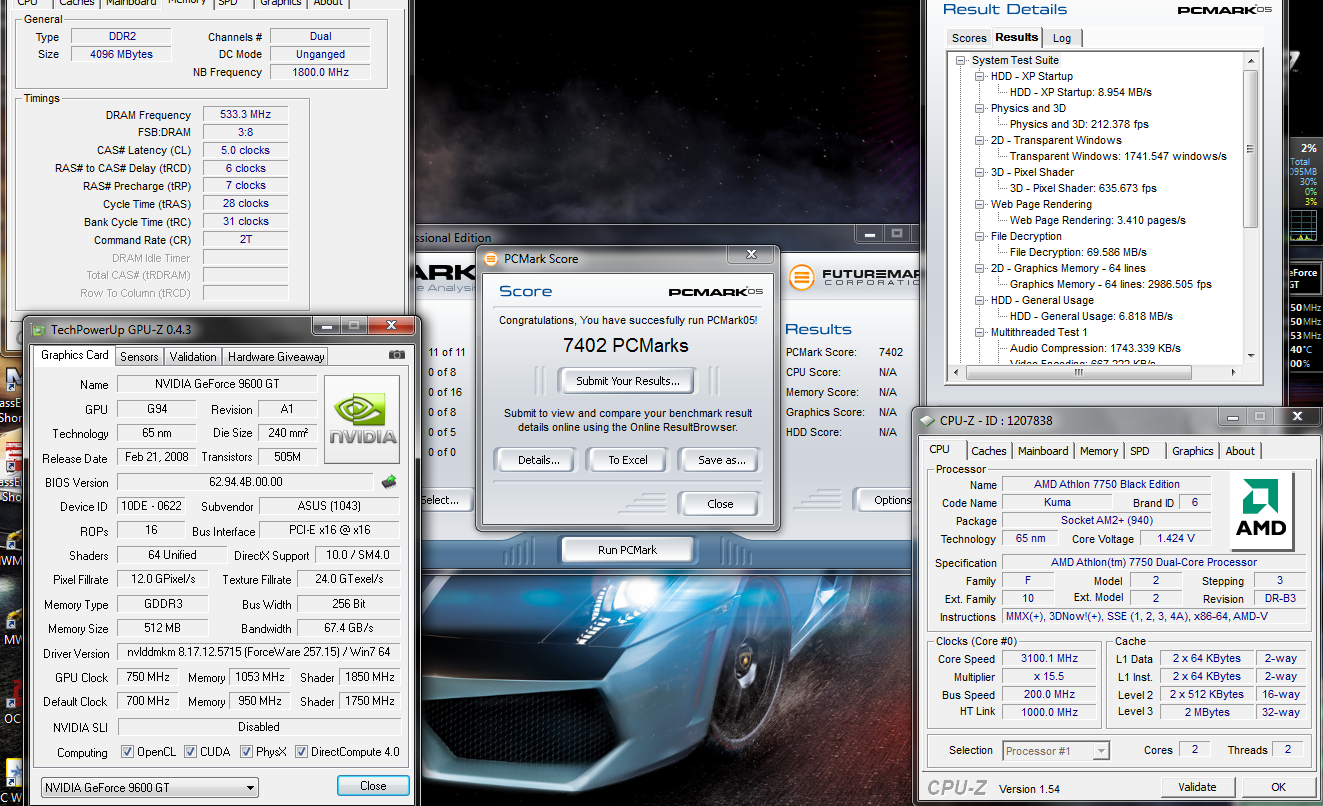Viewport: 1323px width, 806px height.
Task: Open the NVIDIA GeForce 9600 GT dropdown
Action: (x=149, y=788)
